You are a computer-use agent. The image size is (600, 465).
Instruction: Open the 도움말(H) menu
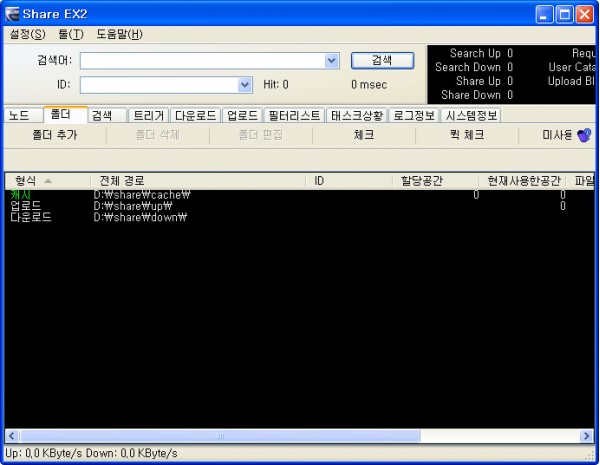click(119, 34)
